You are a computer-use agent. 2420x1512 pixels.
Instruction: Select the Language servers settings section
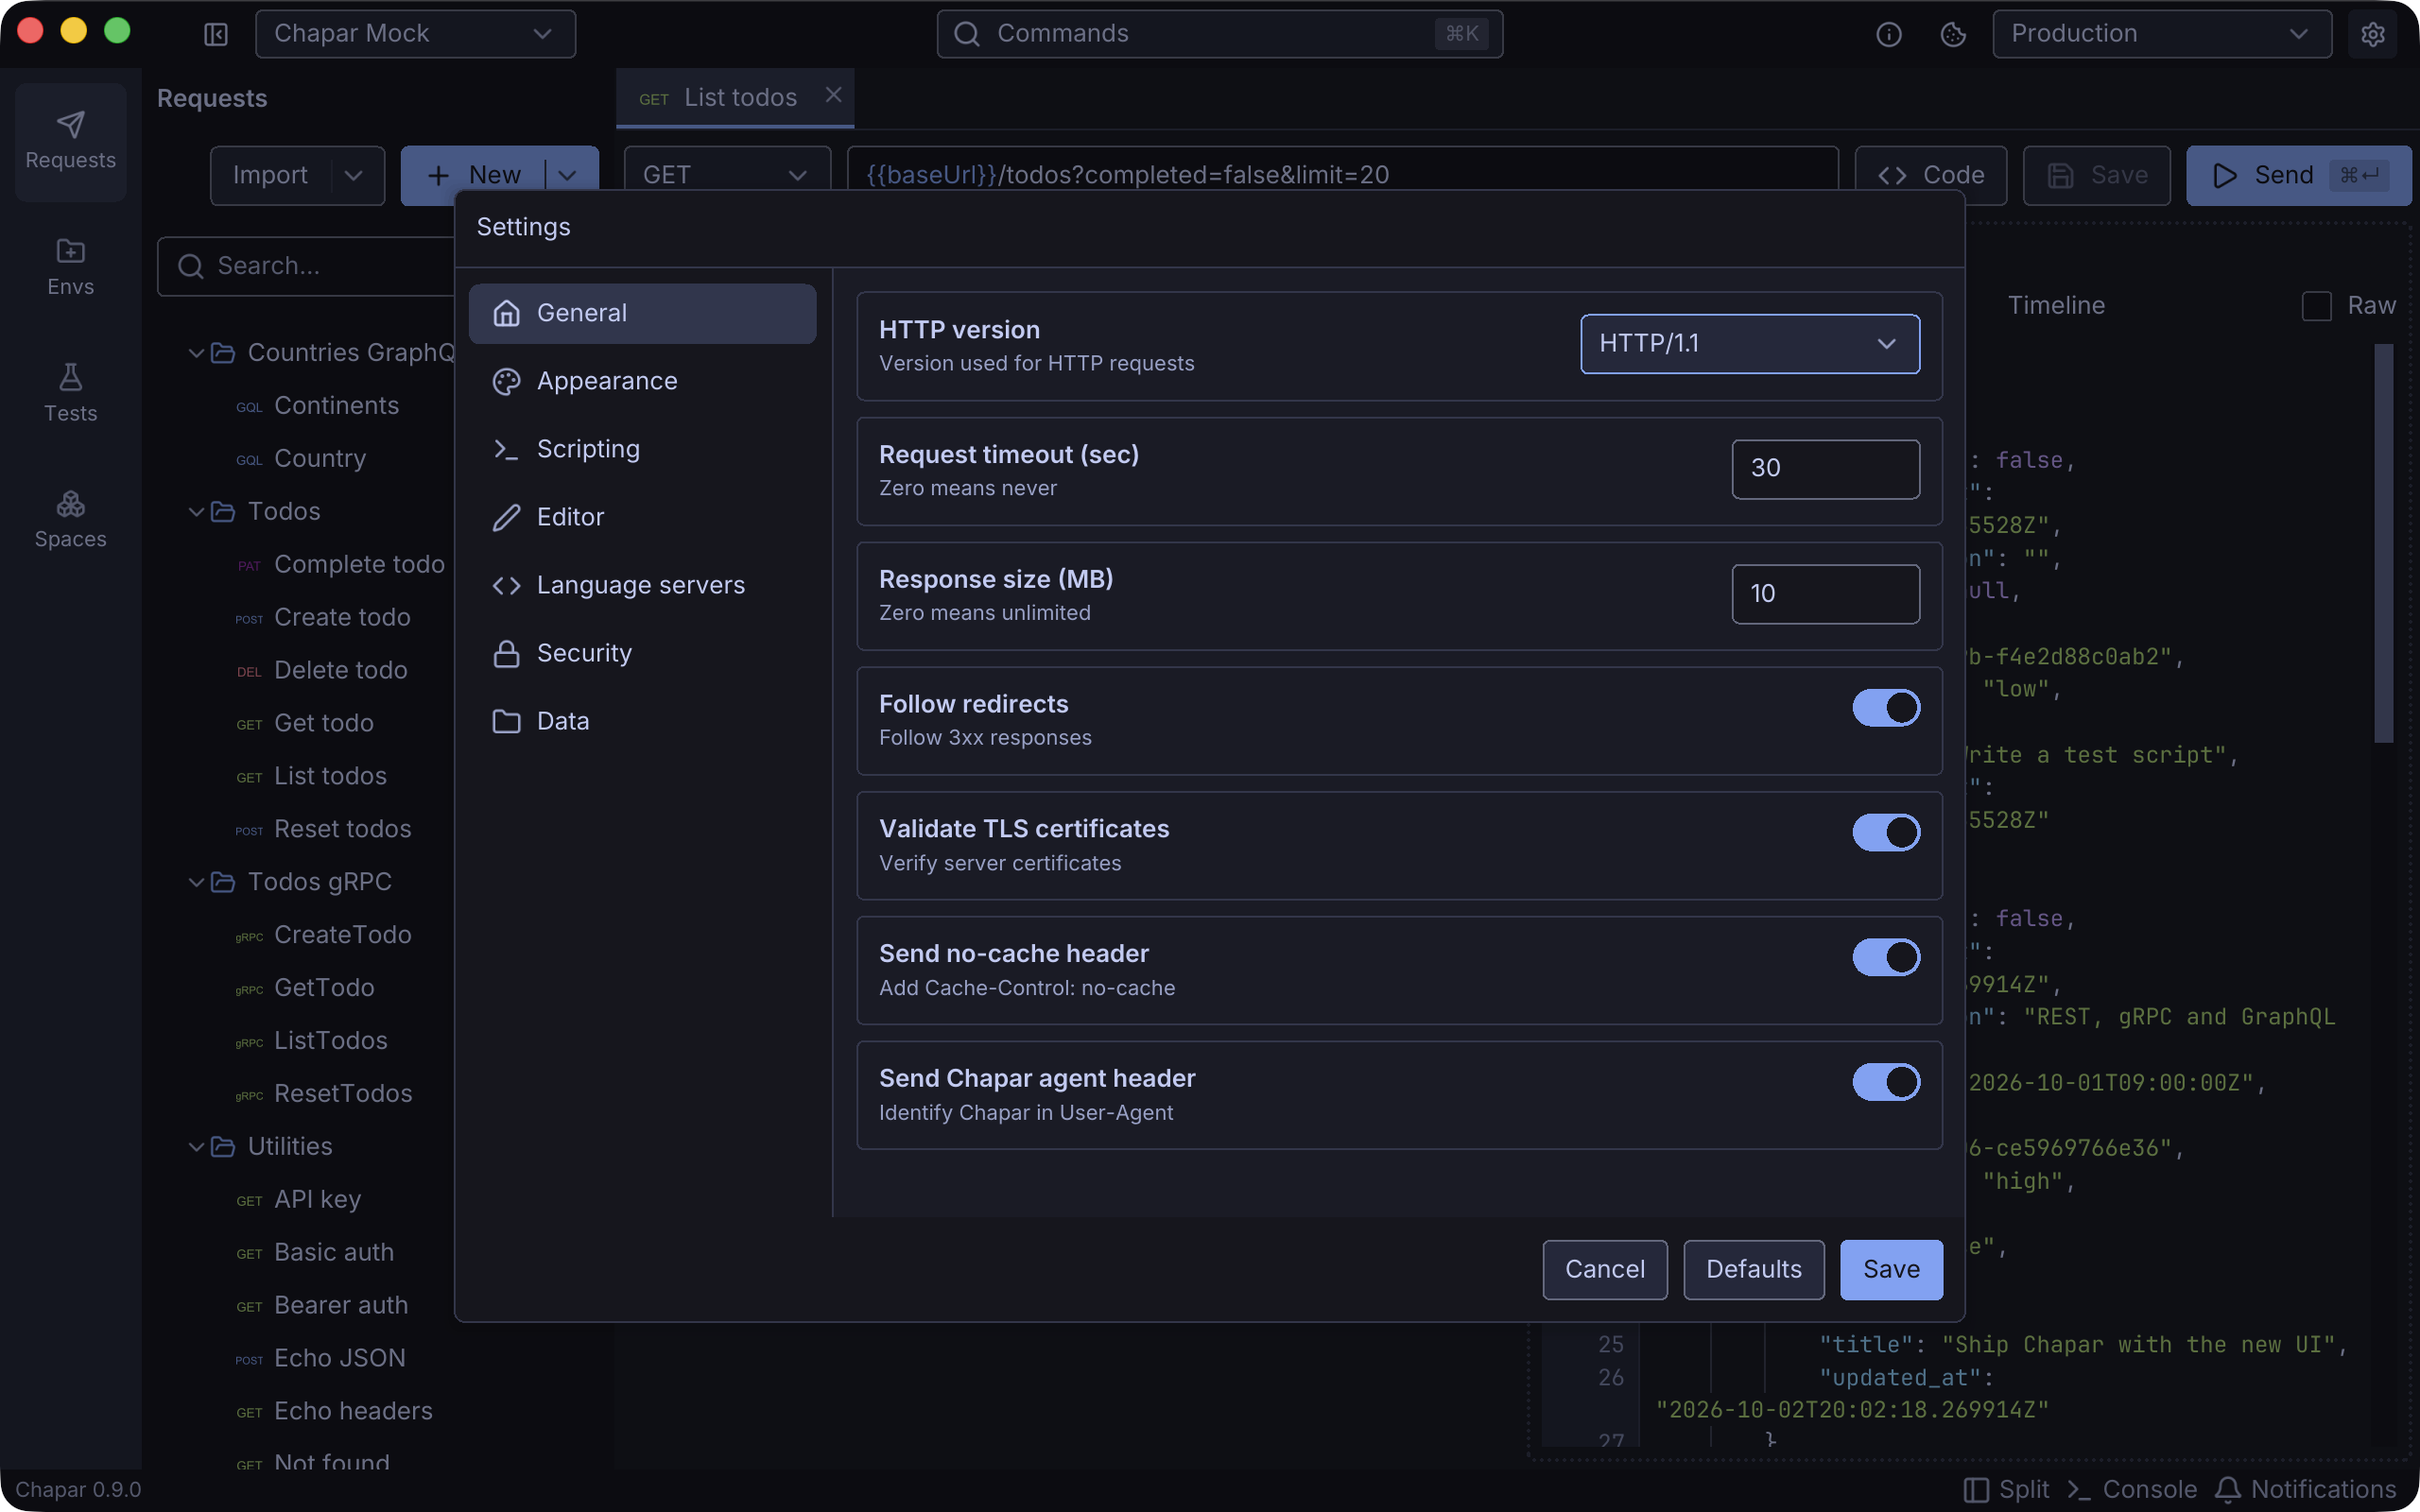642,585
